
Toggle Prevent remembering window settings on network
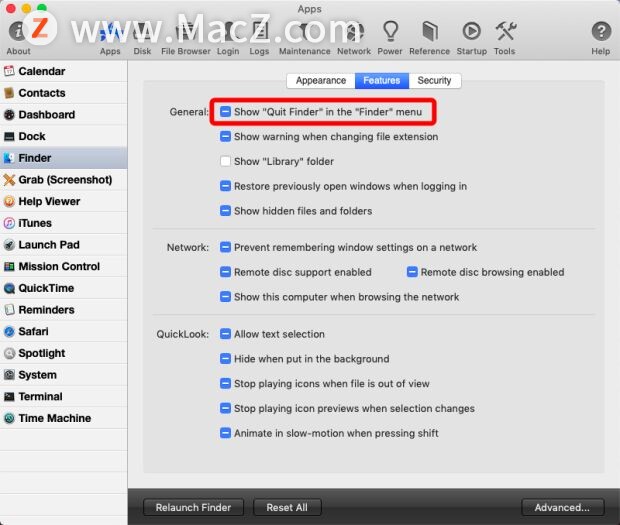tap(225, 247)
